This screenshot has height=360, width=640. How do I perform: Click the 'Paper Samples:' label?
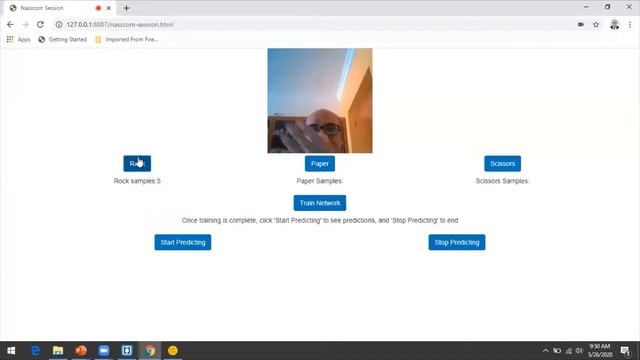320,181
